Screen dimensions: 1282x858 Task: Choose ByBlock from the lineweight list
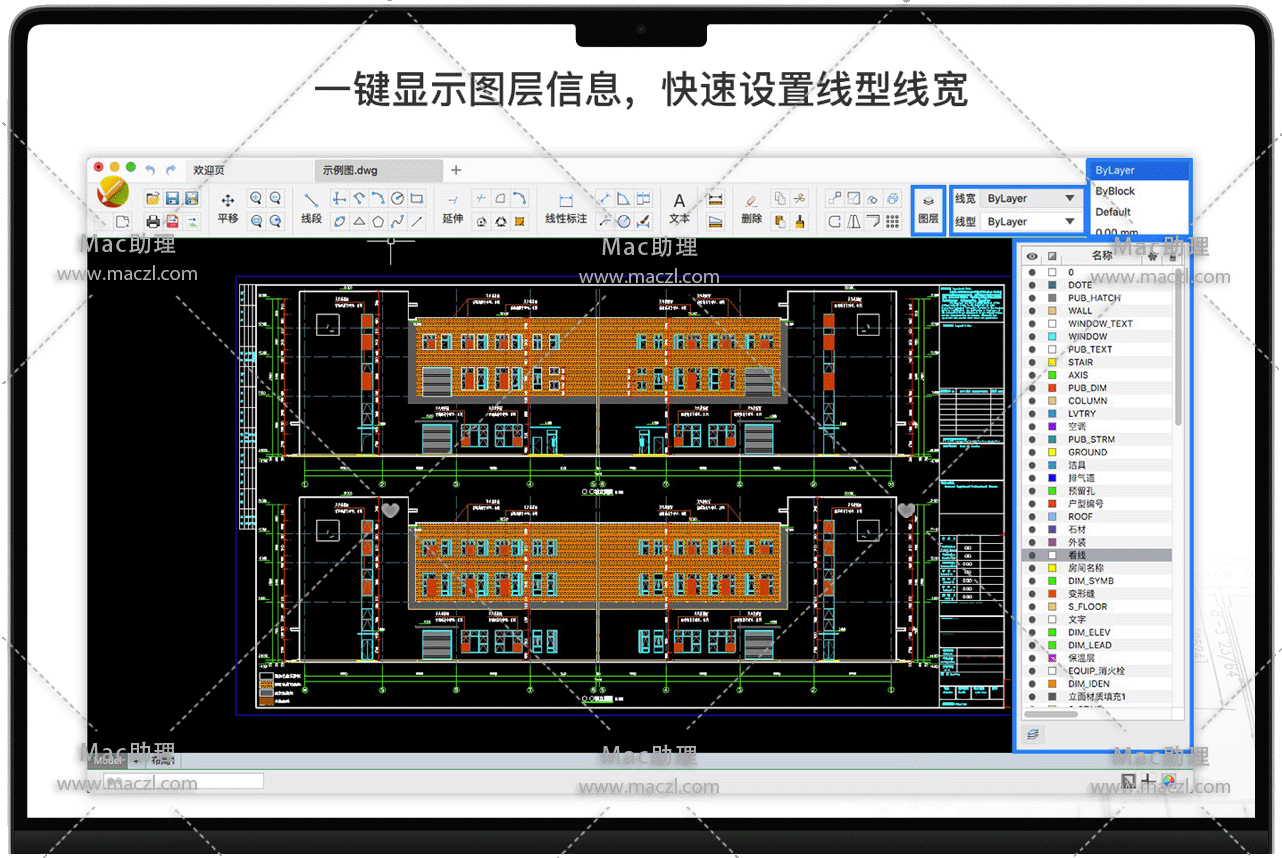1115,191
